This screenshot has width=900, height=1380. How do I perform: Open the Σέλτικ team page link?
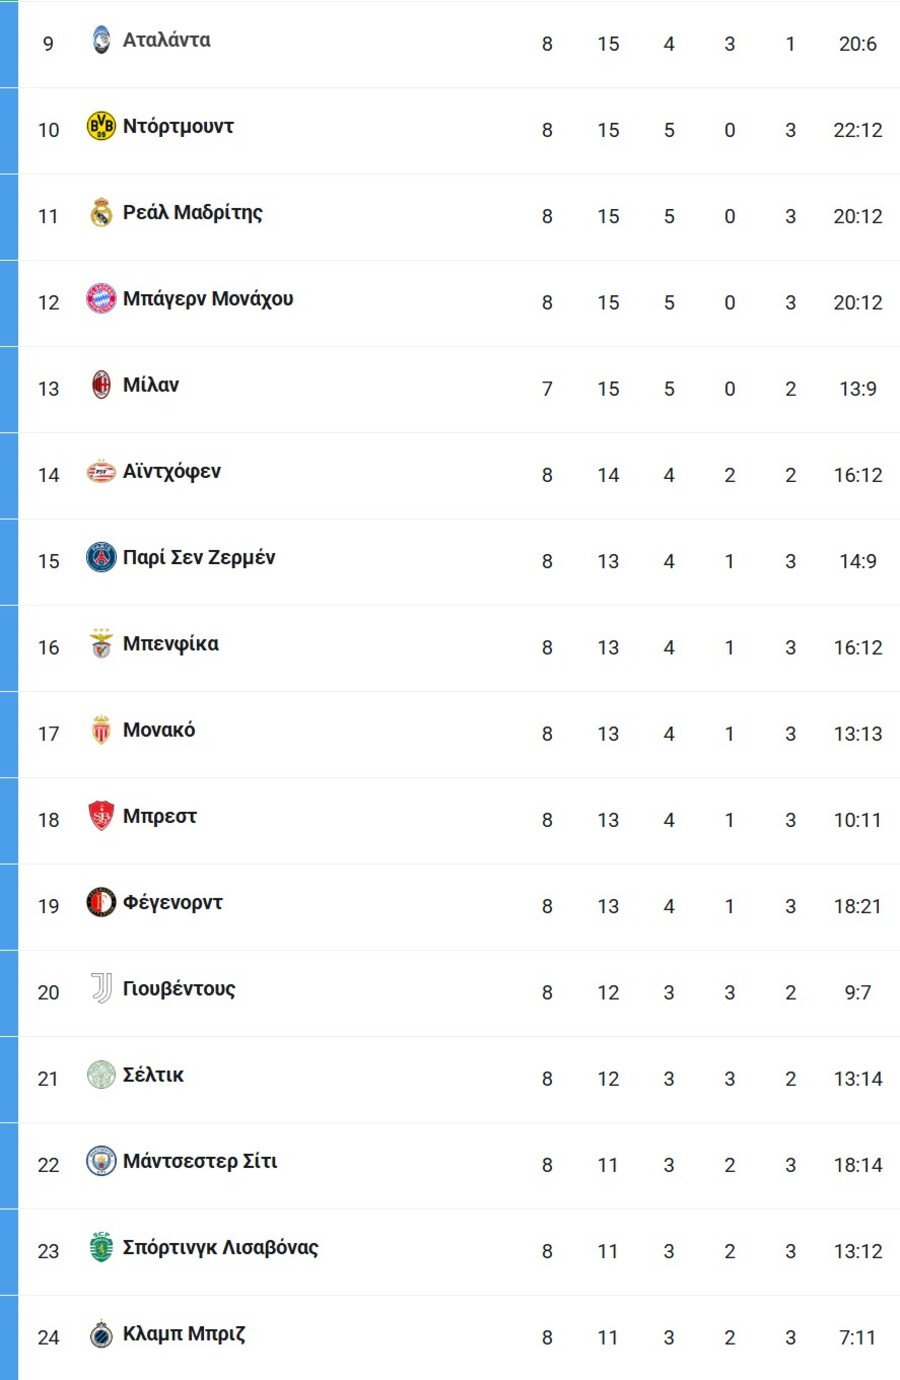[x=153, y=1075]
